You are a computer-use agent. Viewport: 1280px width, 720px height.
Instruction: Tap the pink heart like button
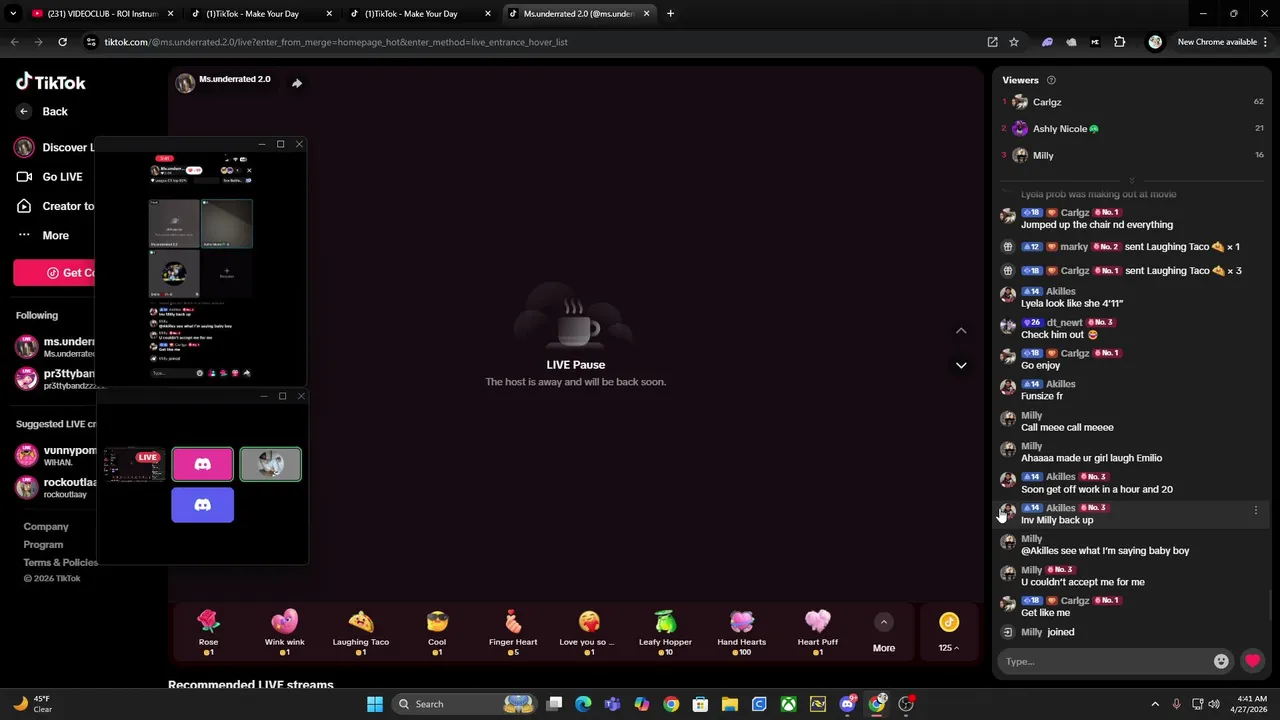[1252, 661]
